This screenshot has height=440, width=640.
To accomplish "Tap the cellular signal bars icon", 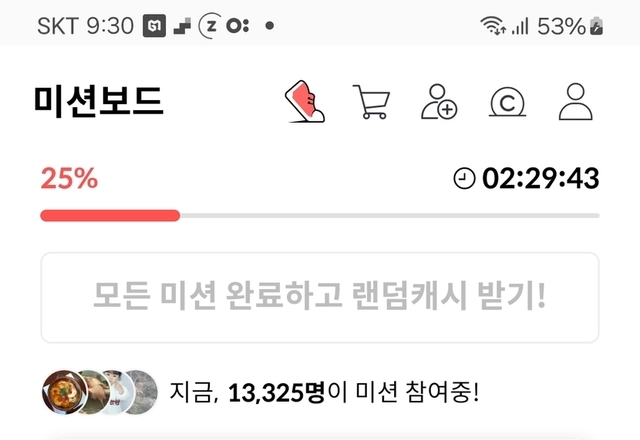I will coord(520,27).
